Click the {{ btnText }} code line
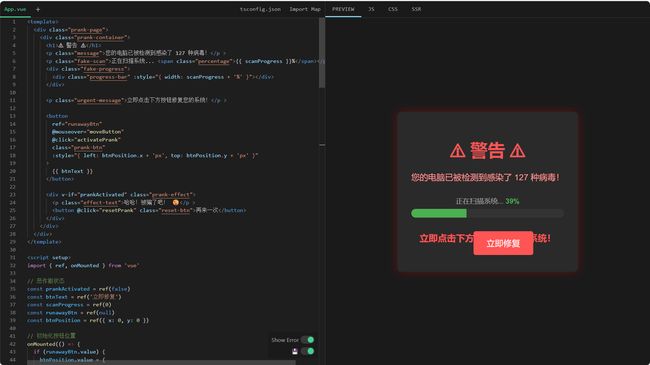650x365 pixels. tap(72, 171)
